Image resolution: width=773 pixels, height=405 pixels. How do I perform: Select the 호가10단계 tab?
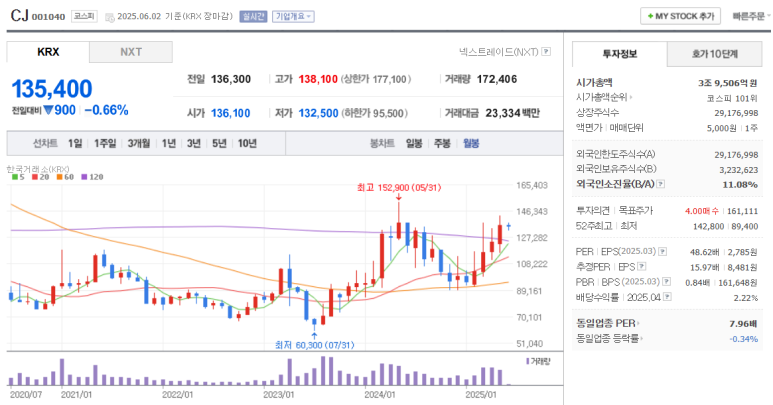[714, 54]
